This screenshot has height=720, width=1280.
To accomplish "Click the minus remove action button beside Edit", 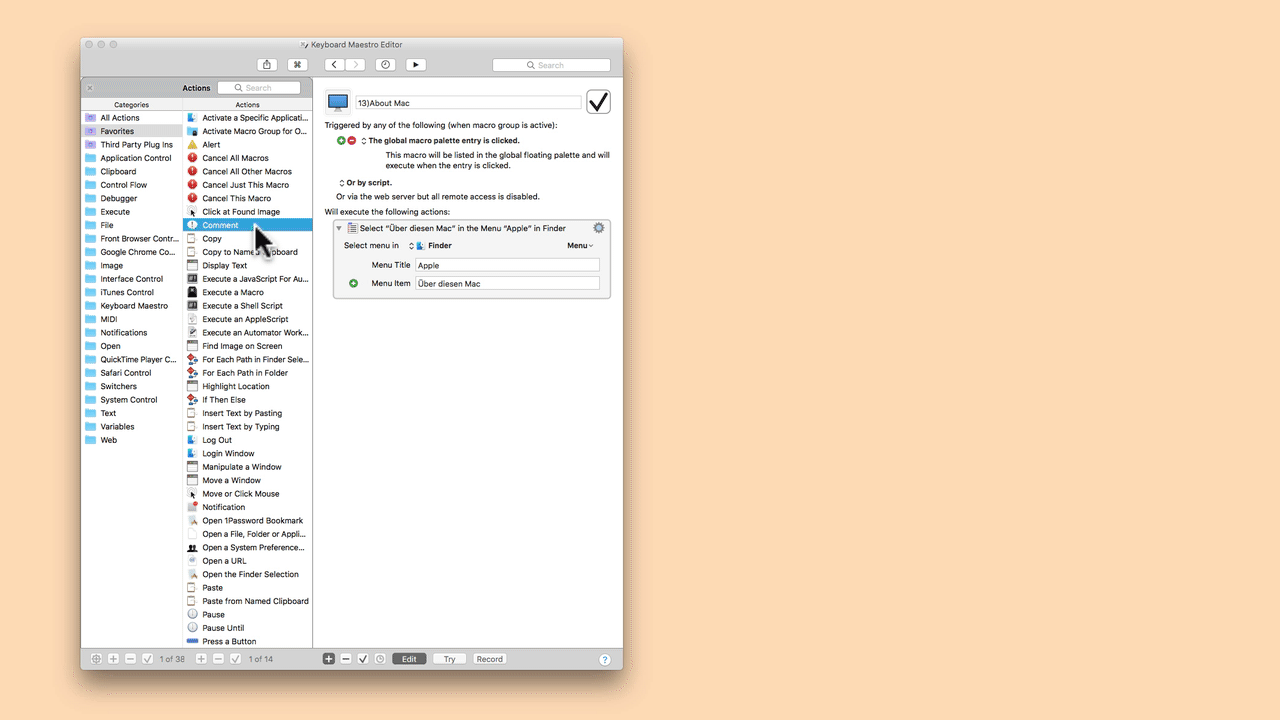I will (x=346, y=659).
